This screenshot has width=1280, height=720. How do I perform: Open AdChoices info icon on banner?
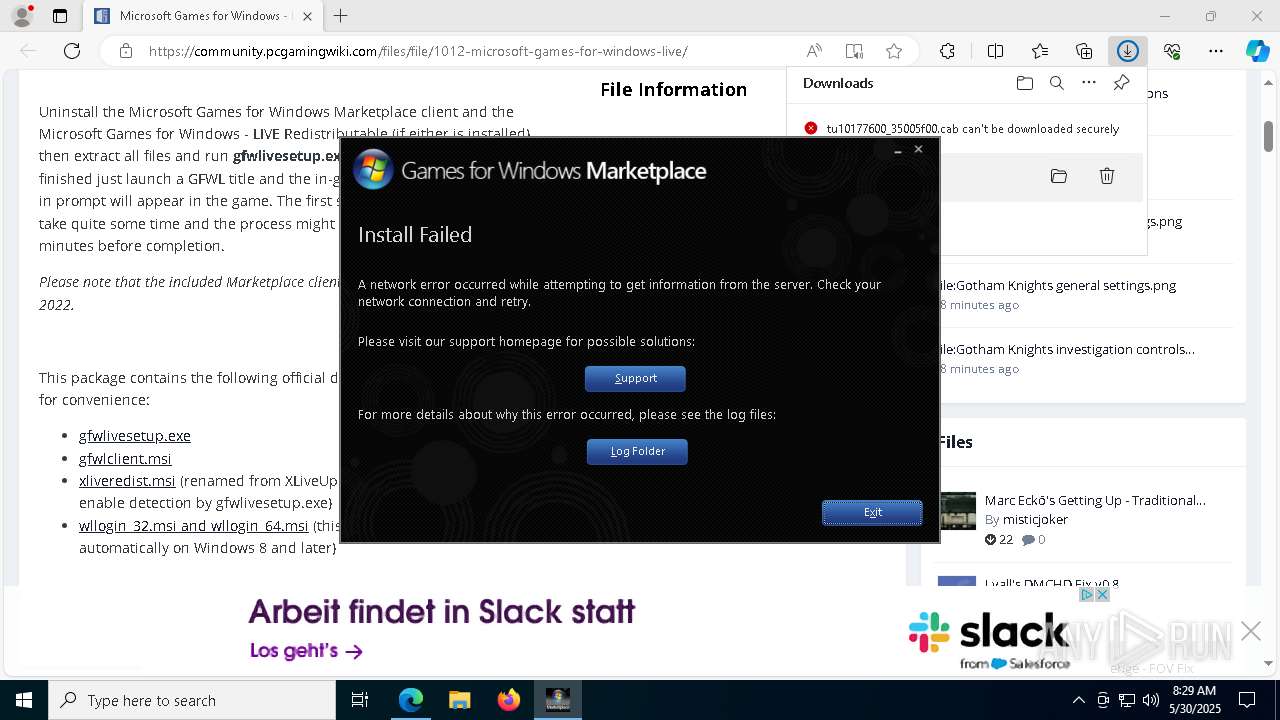pyautogui.click(x=1086, y=594)
